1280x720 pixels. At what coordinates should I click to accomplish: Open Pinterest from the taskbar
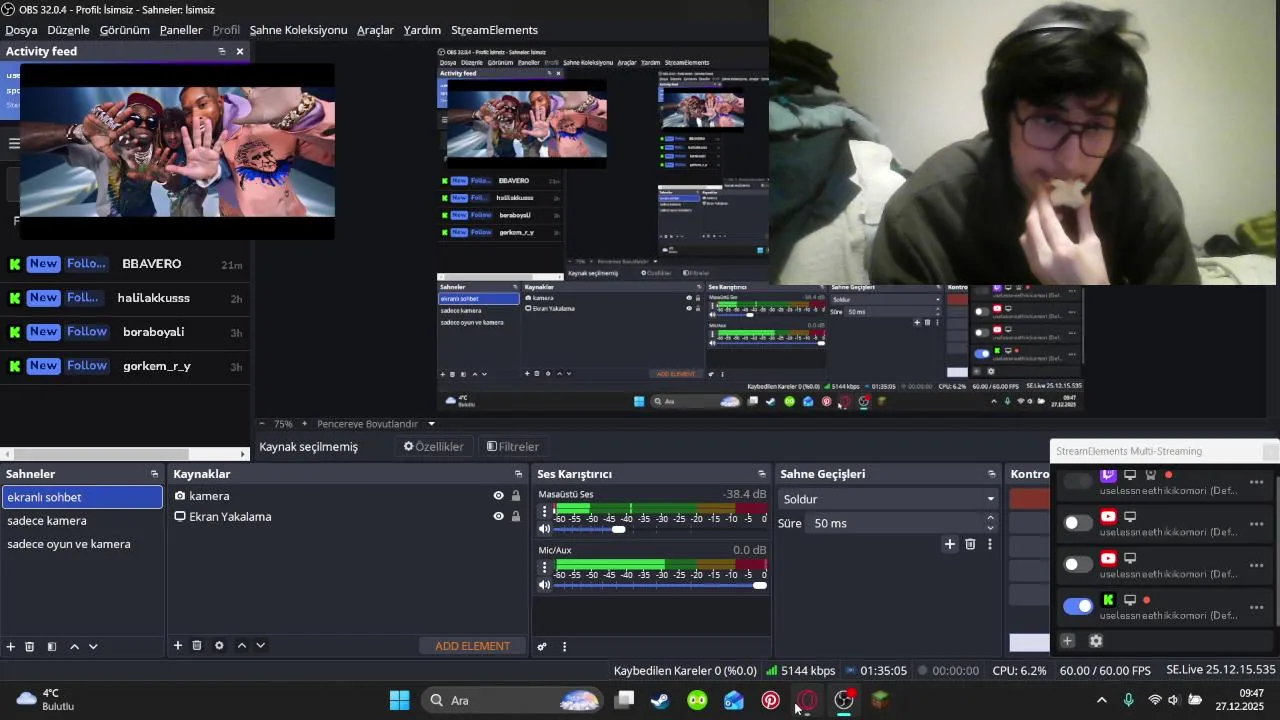(770, 700)
